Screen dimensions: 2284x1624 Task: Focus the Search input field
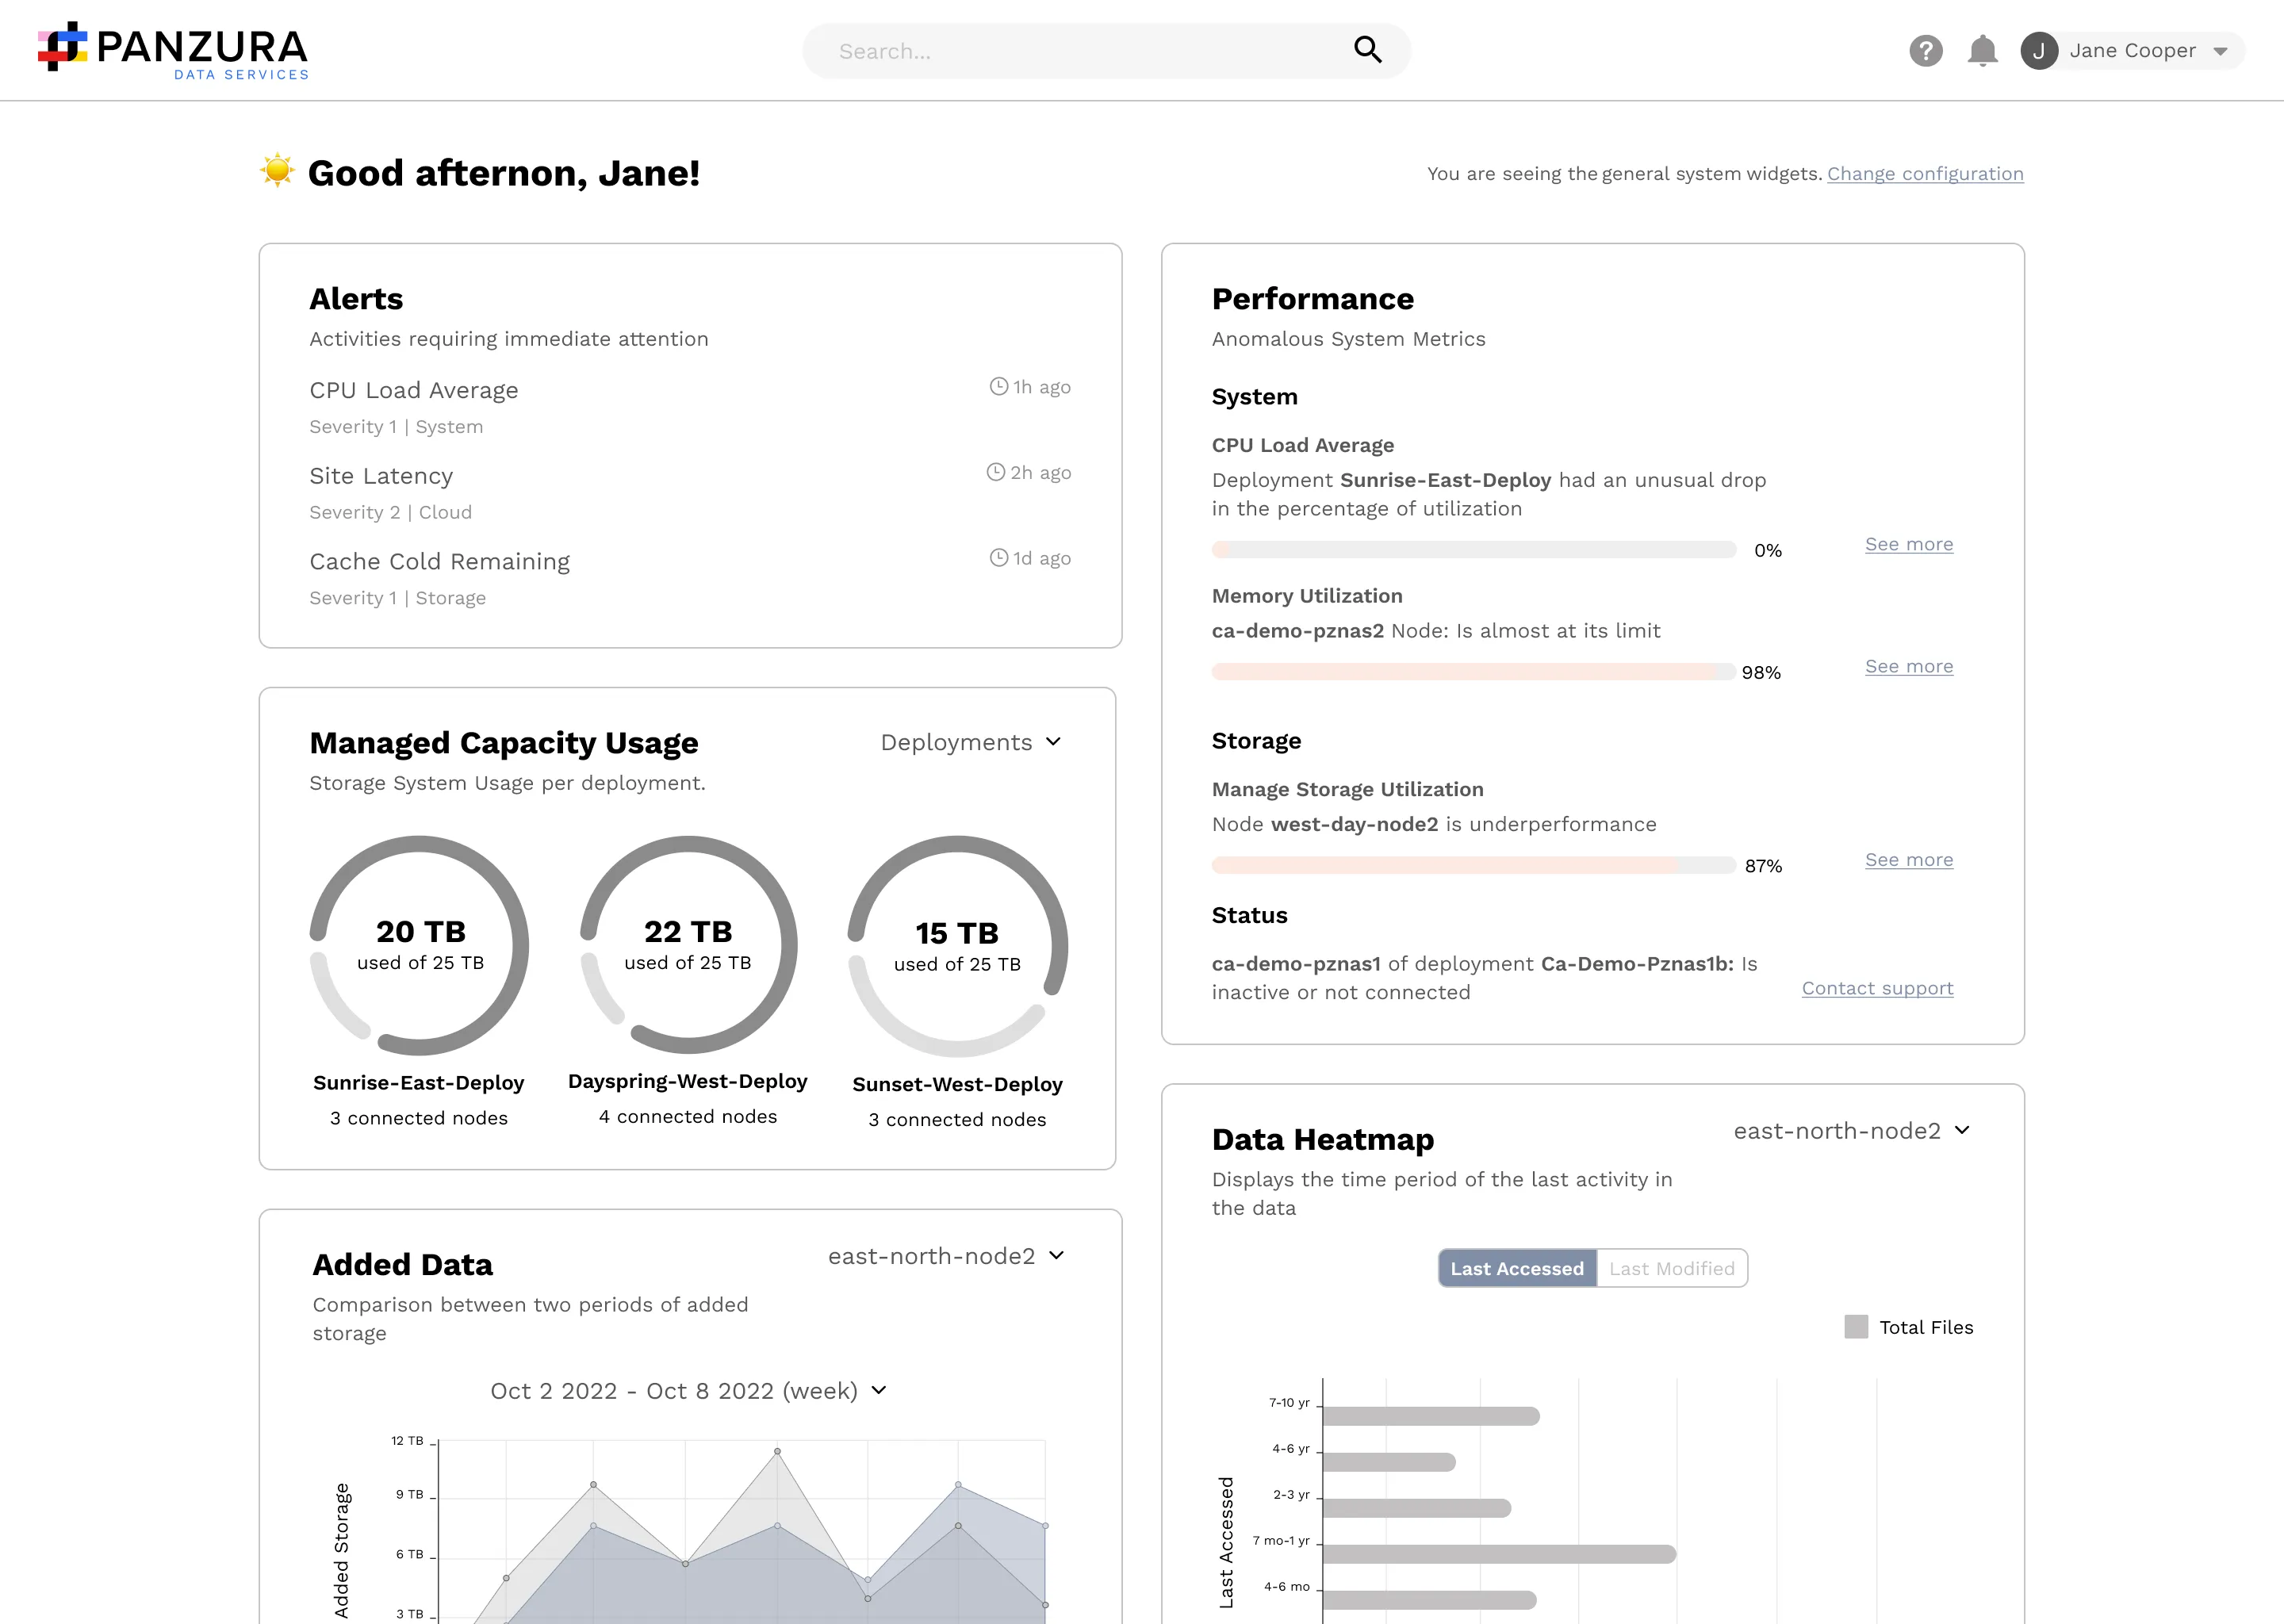pyautogui.click(x=1106, y=50)
